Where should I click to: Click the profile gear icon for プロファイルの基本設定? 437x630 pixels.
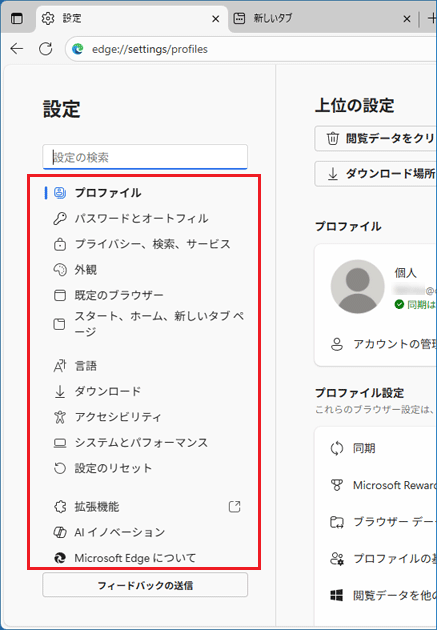337,558
